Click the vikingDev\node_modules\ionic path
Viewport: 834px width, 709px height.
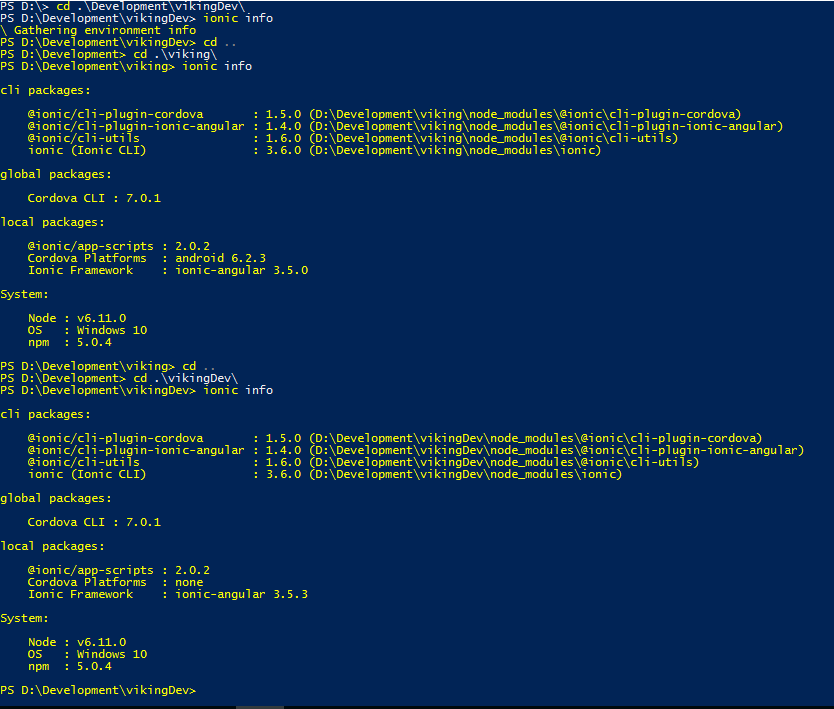pos(465,474)
